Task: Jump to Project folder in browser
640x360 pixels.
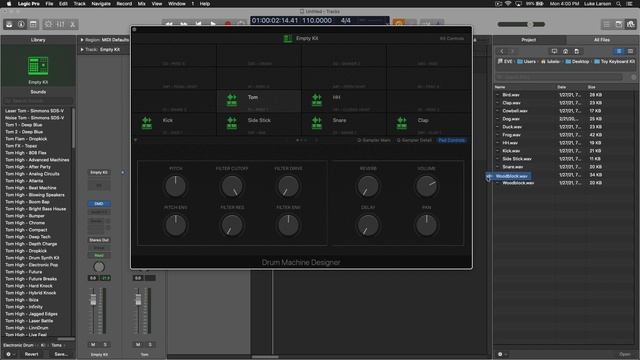Action: click(576, 51)
